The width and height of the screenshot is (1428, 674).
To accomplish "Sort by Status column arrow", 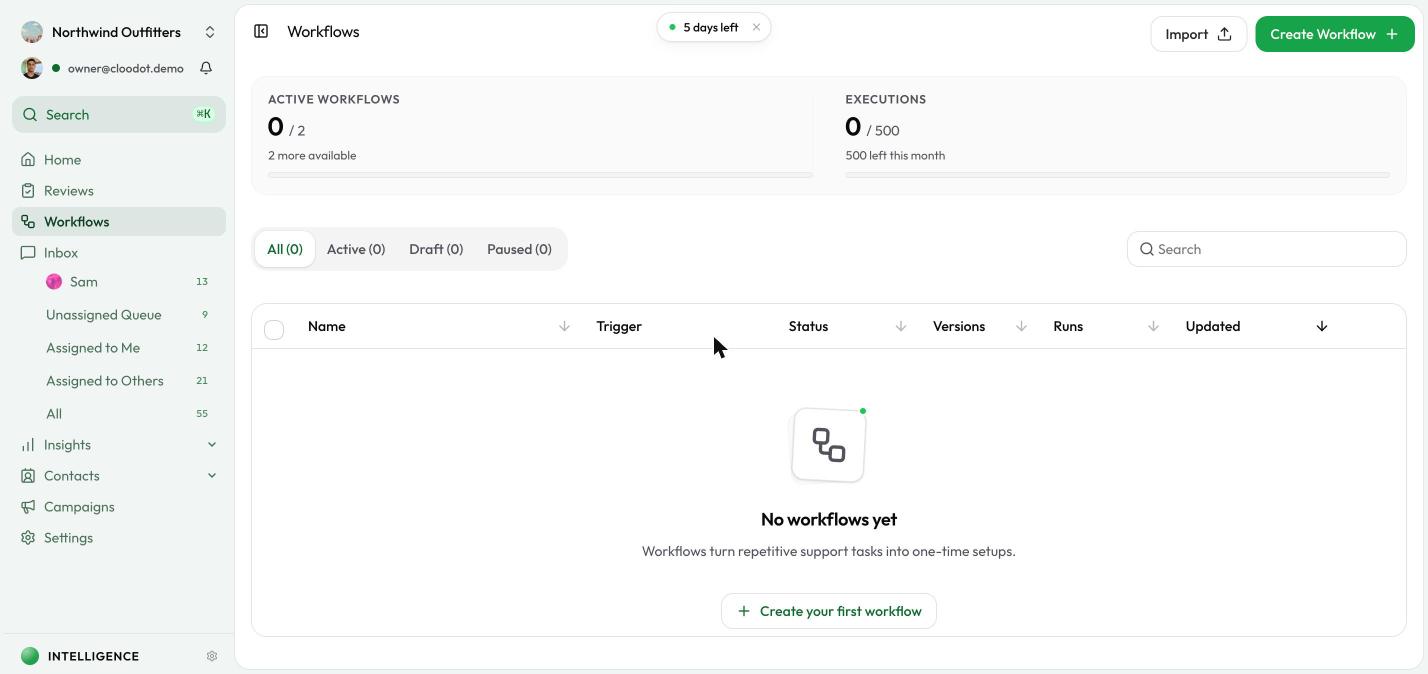I will 901,326.
